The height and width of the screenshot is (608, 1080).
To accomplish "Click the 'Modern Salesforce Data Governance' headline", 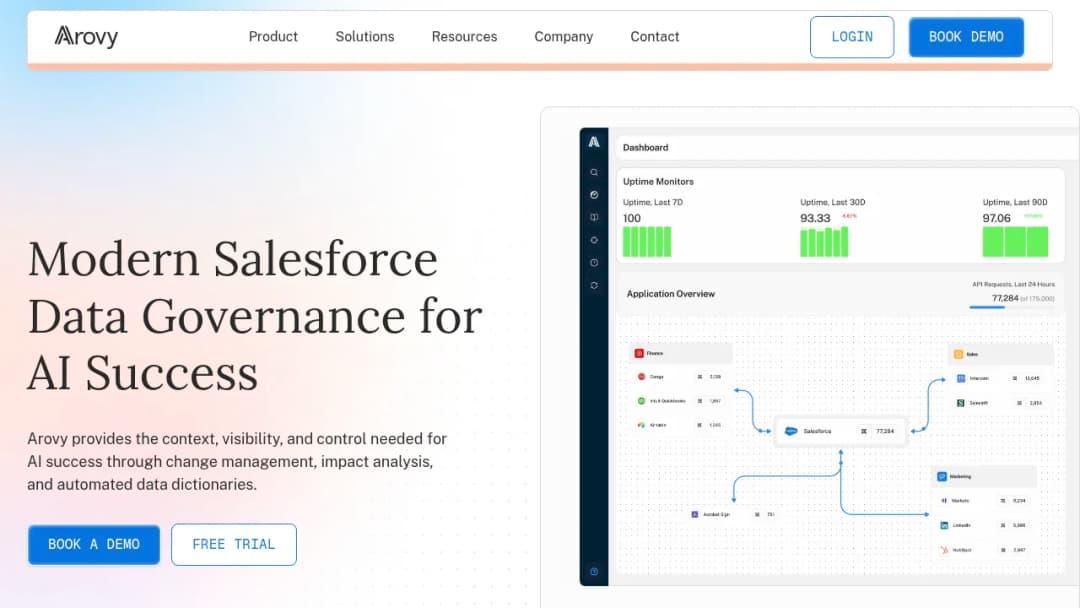I will (x=255, y=316).
